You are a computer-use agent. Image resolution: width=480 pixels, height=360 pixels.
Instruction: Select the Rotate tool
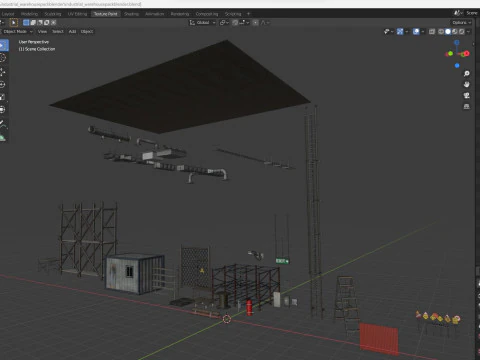click(3, 84)
